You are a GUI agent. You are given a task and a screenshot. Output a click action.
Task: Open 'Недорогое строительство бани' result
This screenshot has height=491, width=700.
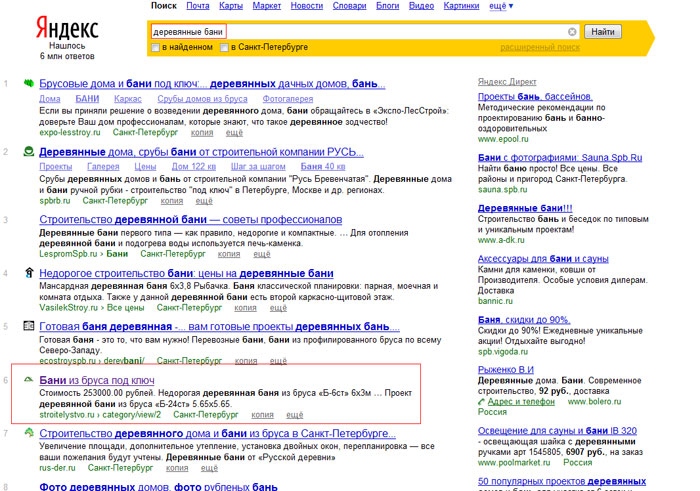pyautogui.click(x=186, y=273)
